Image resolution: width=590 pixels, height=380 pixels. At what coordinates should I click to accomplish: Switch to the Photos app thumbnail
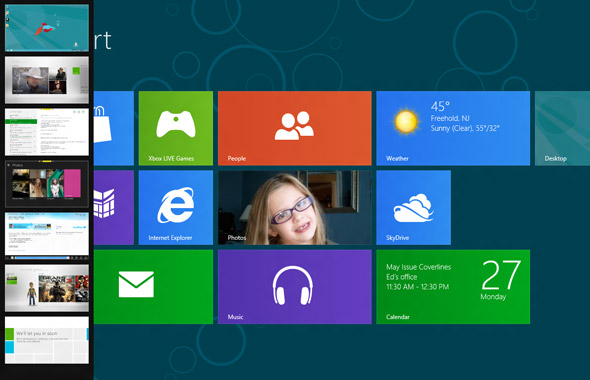click(47, 184)
